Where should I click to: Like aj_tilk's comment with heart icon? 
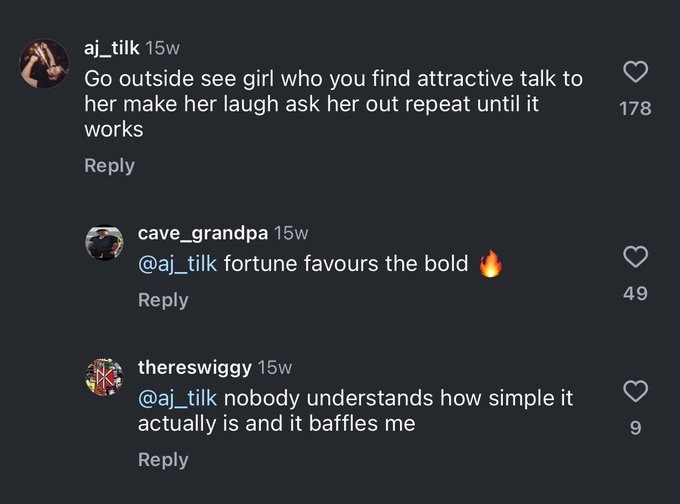pos(635,72)
